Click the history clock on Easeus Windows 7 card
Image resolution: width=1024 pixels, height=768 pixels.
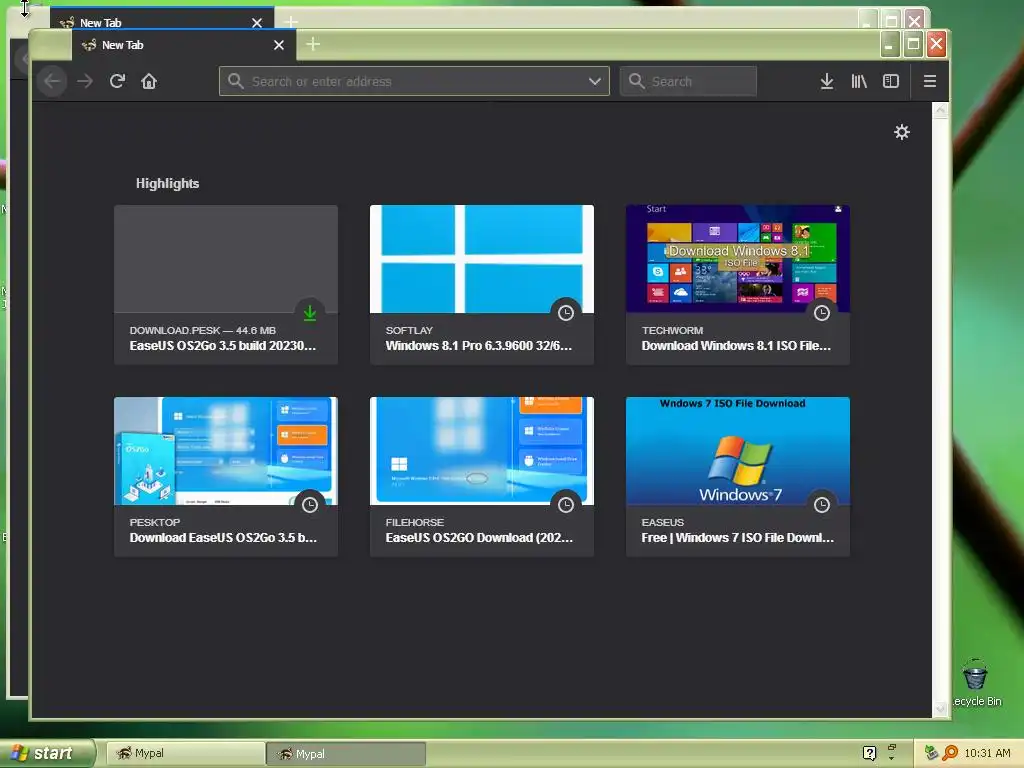tap(822, 505)
